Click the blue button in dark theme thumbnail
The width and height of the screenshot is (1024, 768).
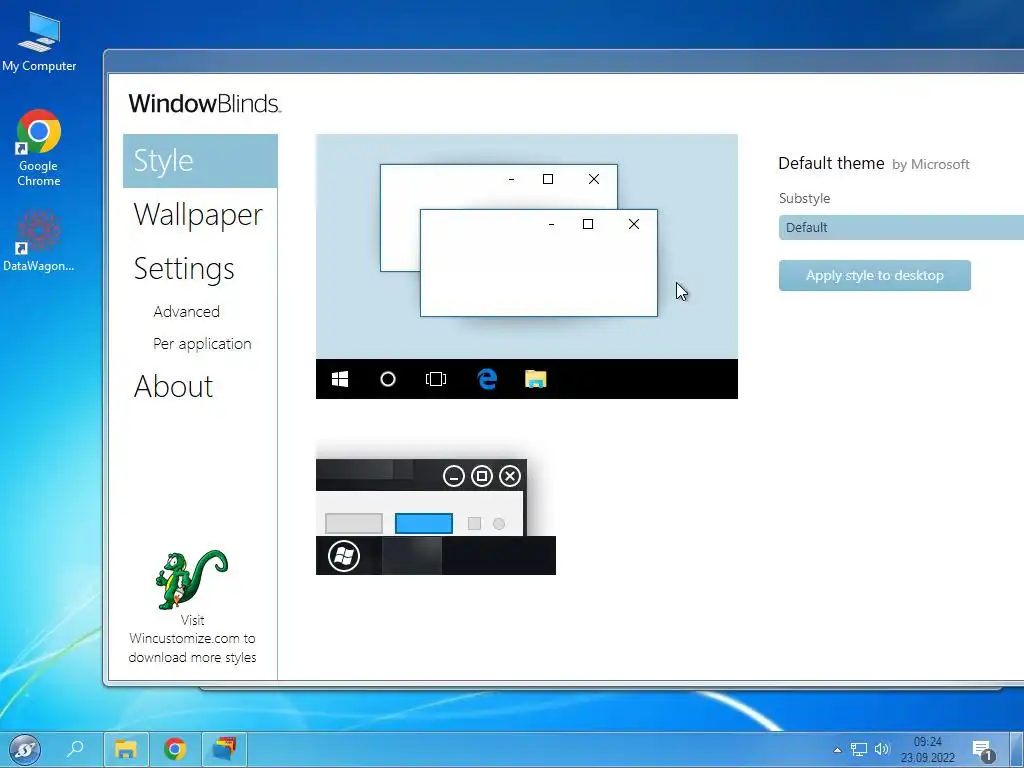point(424,523)
